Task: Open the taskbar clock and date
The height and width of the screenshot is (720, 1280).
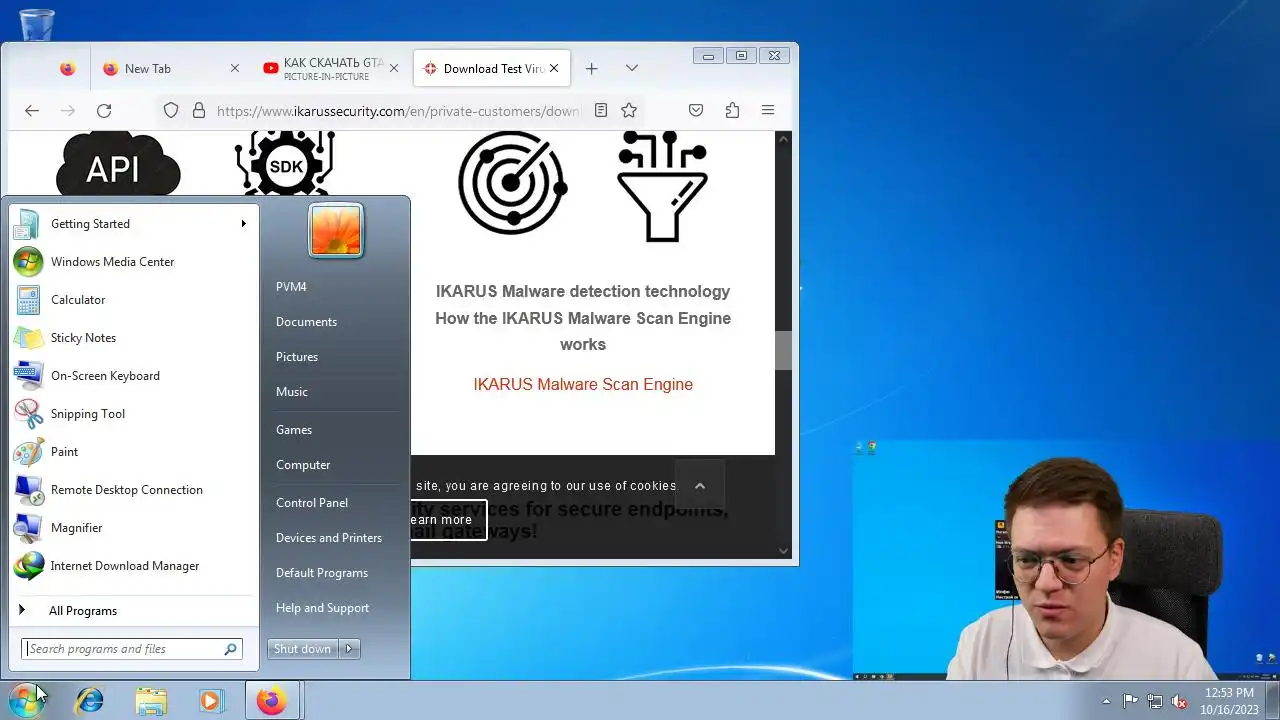Action: pos(1229,701)
